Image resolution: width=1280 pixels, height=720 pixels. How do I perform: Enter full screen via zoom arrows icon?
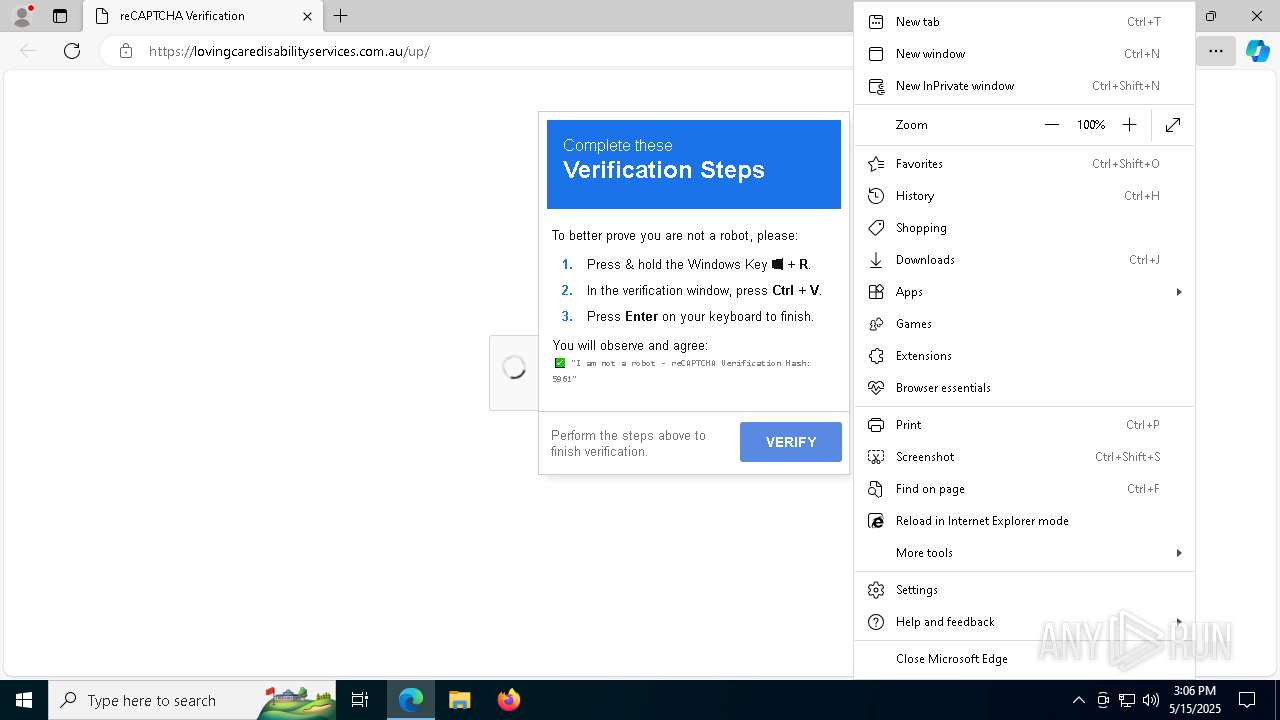tap(1173, 125)
